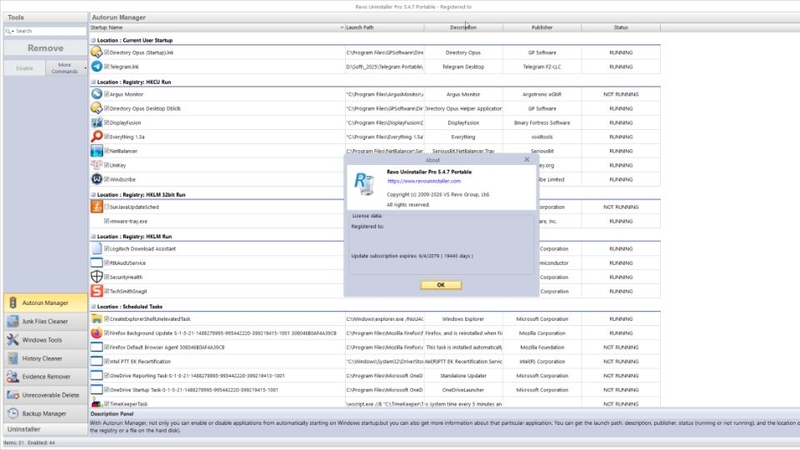Screen dimensions: 800x450
Task: Click the DisplayFusion entry icon
Action: coord(96,122)
